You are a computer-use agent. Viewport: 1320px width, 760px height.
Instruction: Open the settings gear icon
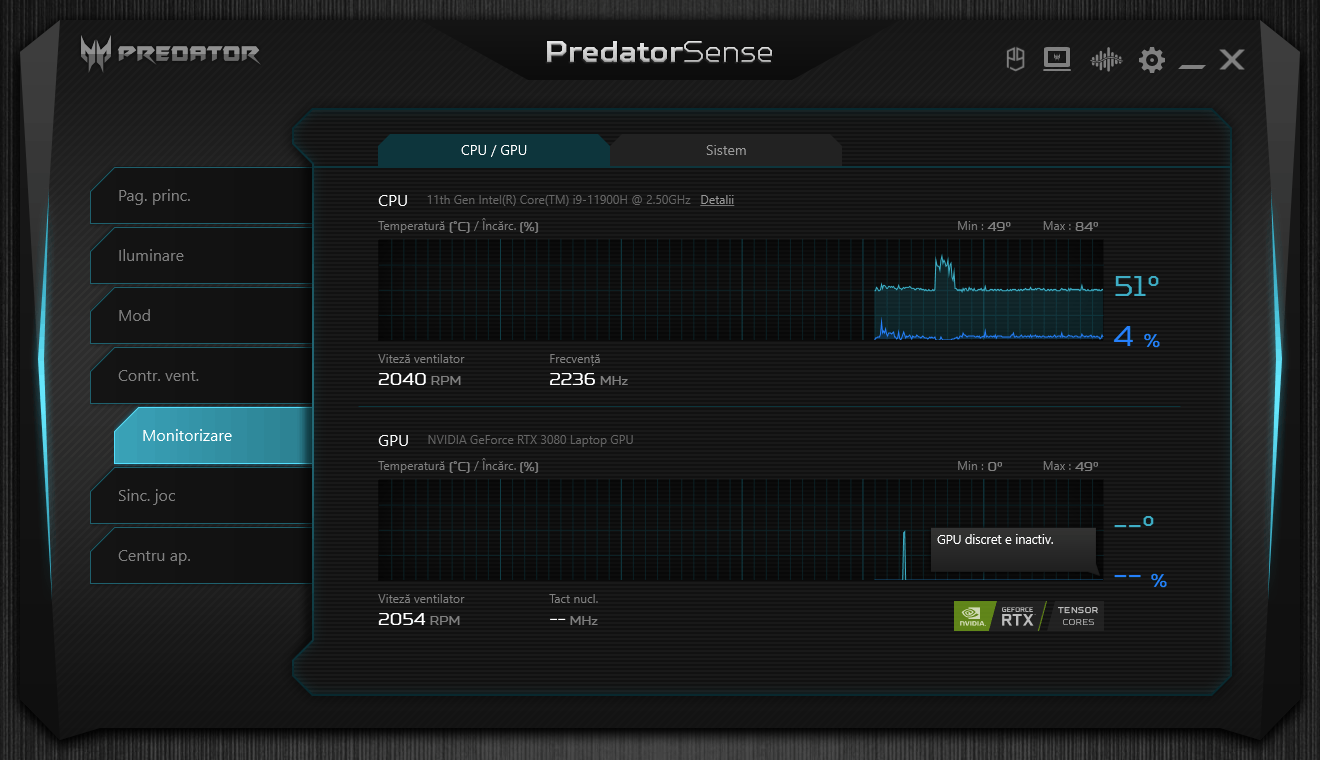[1152, 60]
